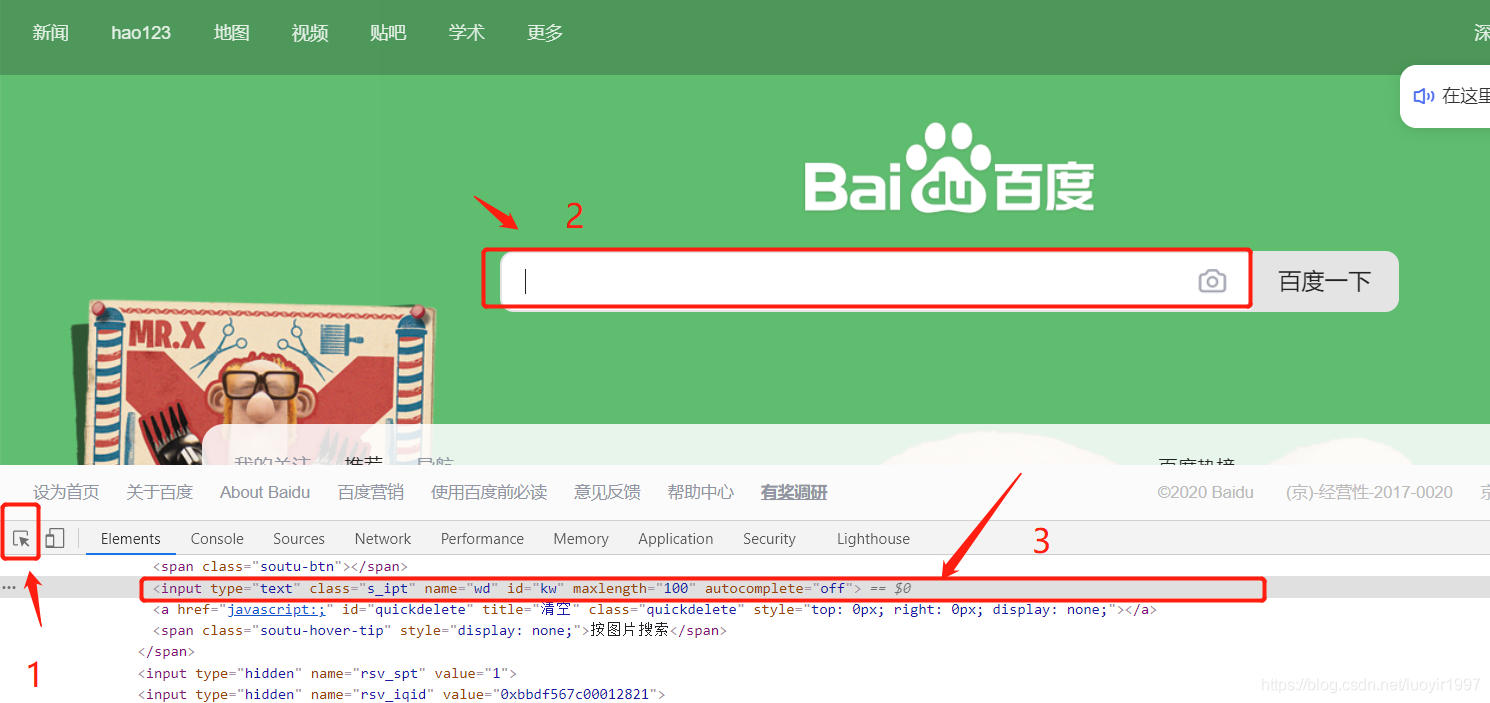1490x703 pixels.
Task: Switch to the Network tab in DevTools
Action: point(382,538)
